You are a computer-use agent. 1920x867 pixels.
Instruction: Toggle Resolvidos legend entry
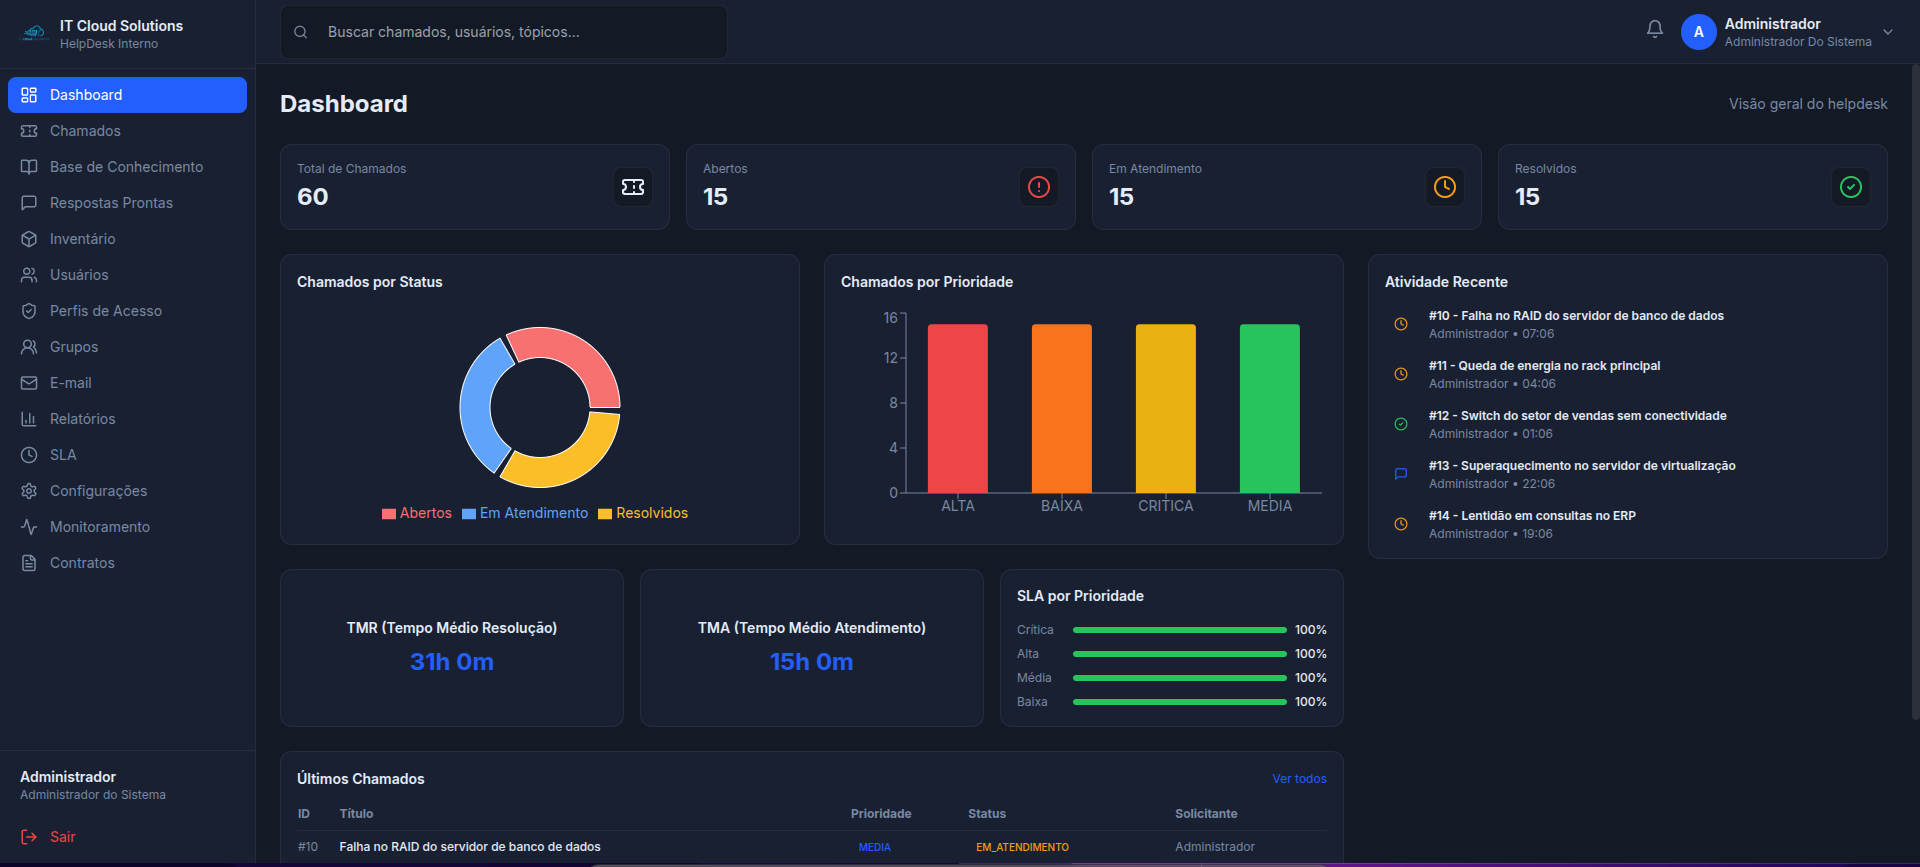click(x=643, y=513)
